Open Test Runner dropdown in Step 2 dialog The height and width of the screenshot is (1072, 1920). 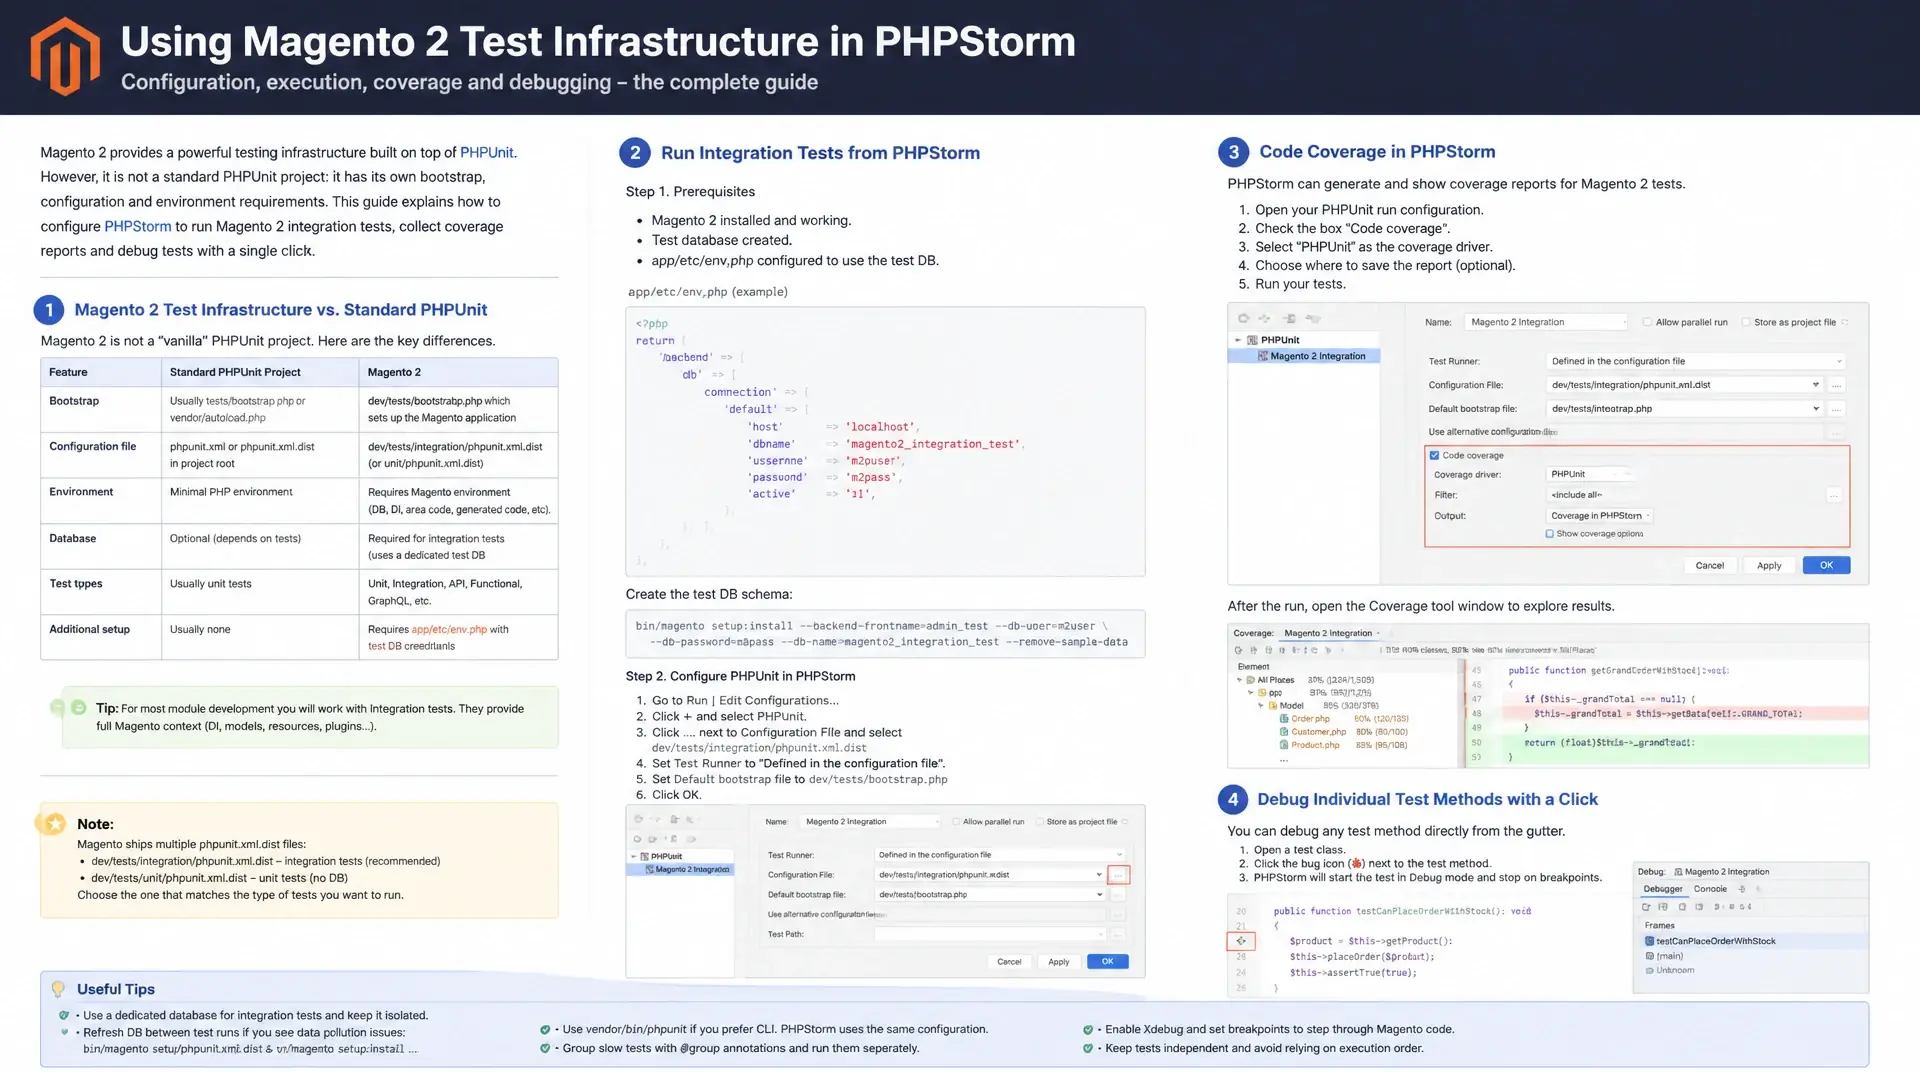pos(1000,855)
